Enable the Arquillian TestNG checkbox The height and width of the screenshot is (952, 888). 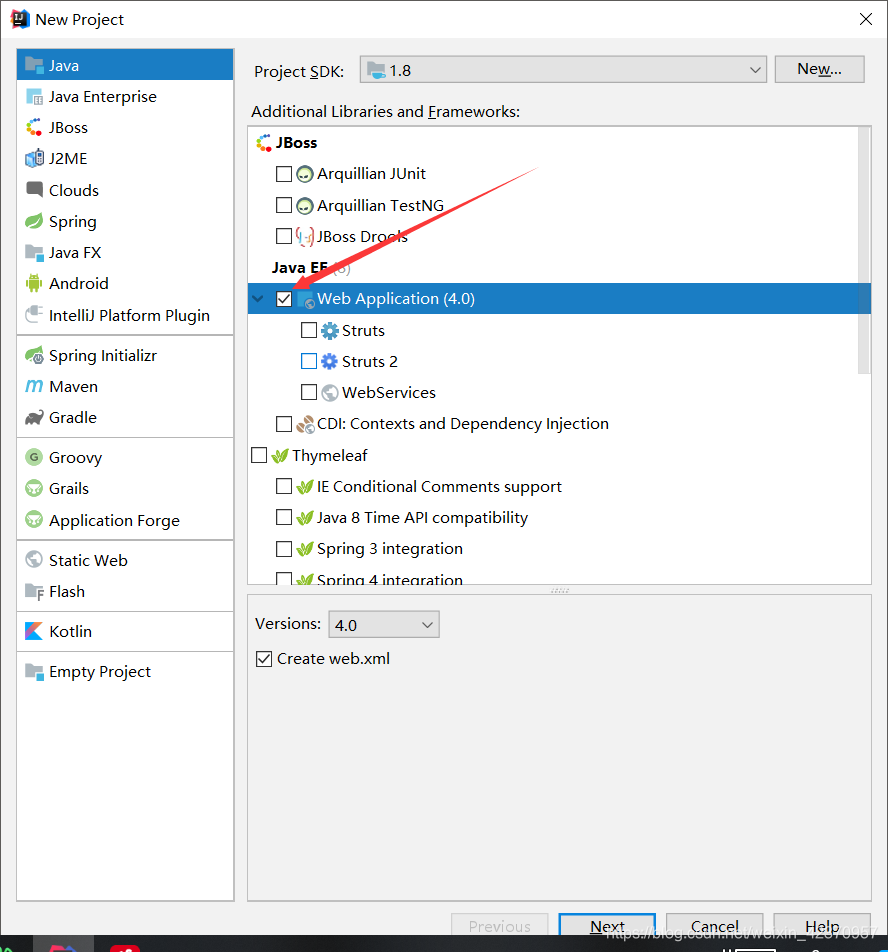[283, 205]
